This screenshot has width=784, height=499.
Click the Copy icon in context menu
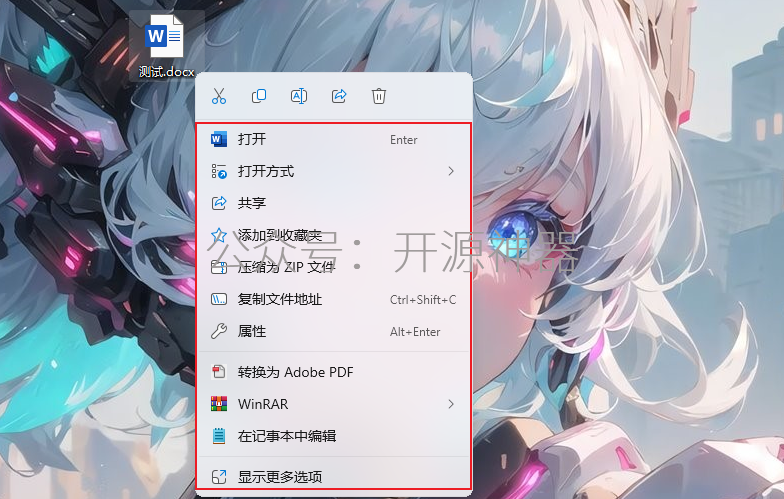(x=258, y=96)
